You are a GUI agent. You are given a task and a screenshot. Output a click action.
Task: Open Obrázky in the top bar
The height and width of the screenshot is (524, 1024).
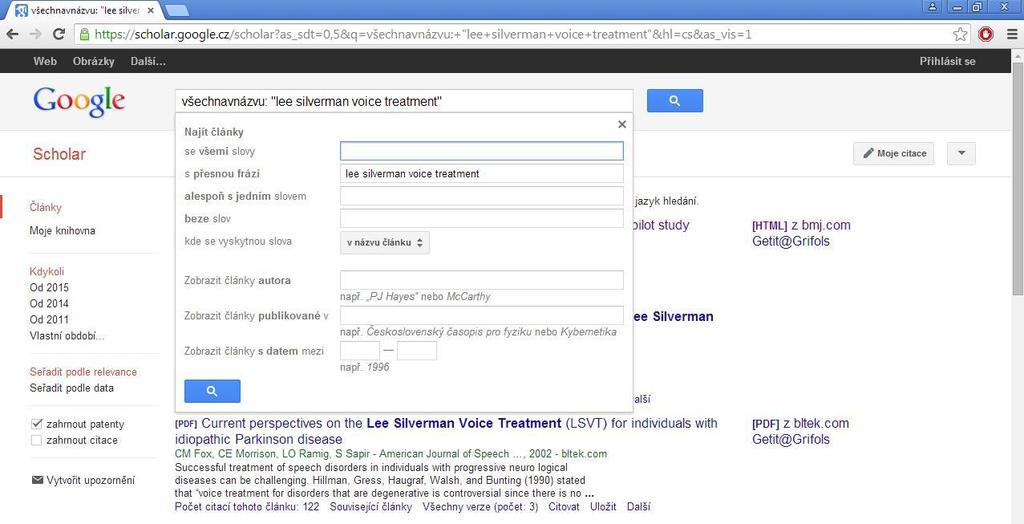tap(93, 61)
